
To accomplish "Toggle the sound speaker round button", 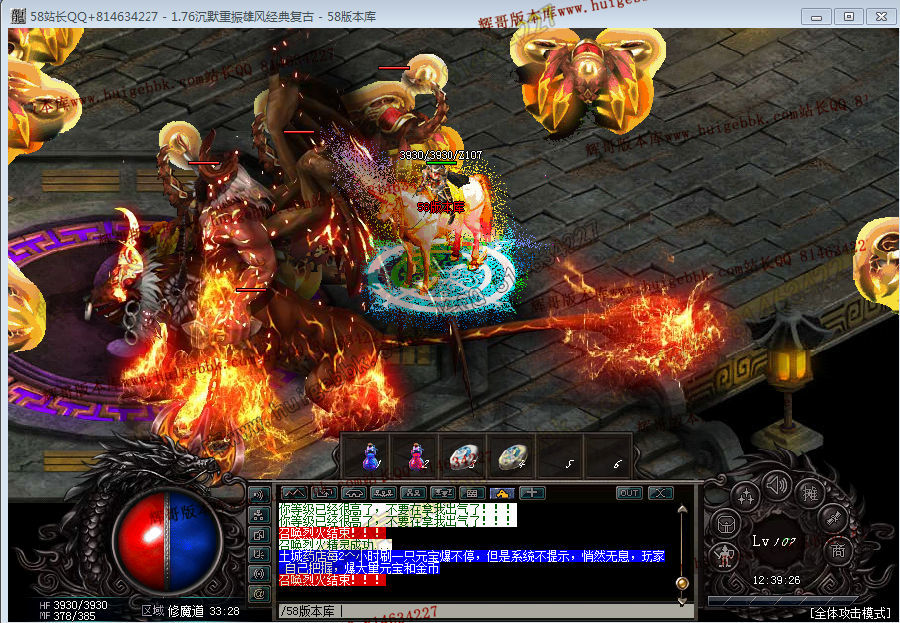I will click(777, 486).
